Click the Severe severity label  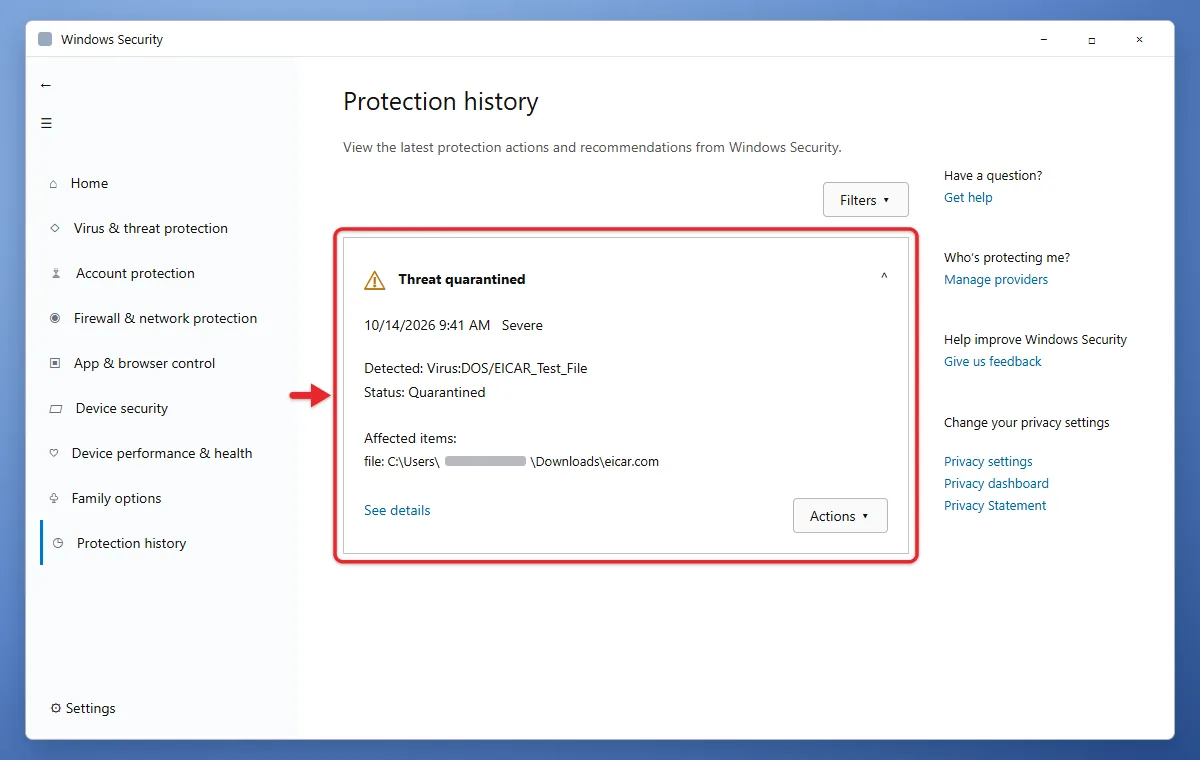point(522,325)
